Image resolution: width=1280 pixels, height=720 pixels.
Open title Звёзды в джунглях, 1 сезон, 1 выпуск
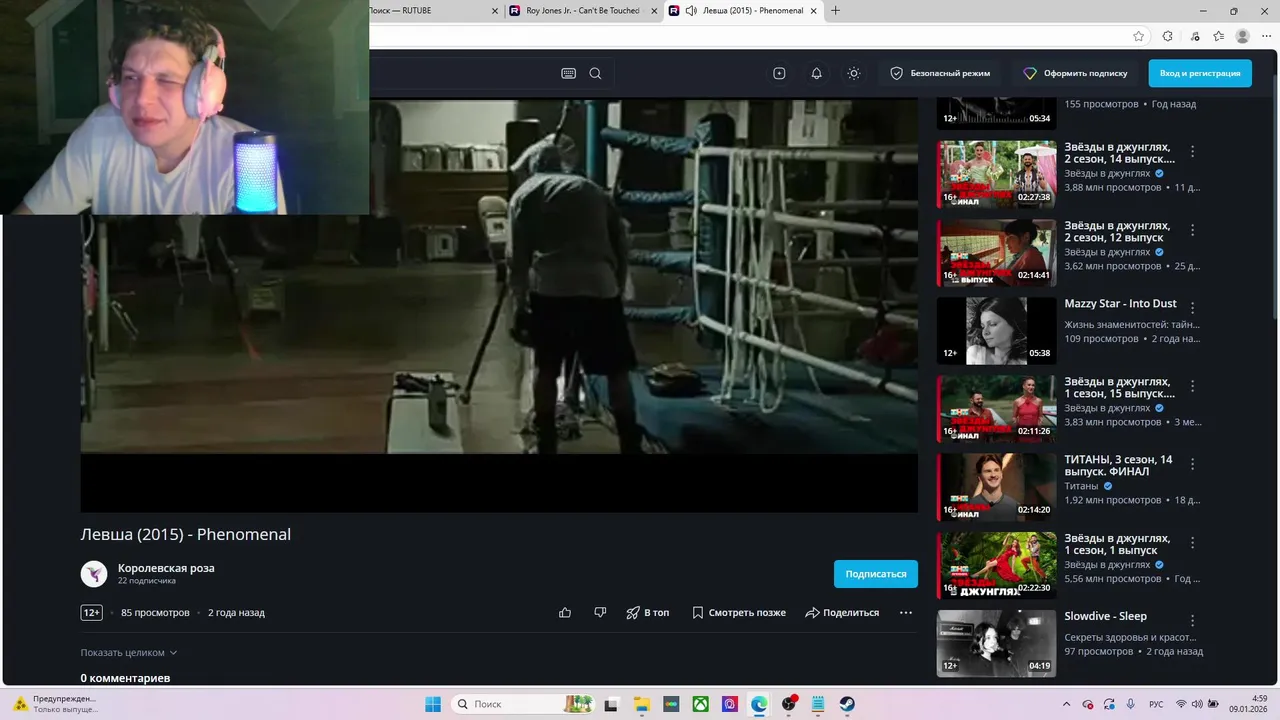pos(1117,544)
